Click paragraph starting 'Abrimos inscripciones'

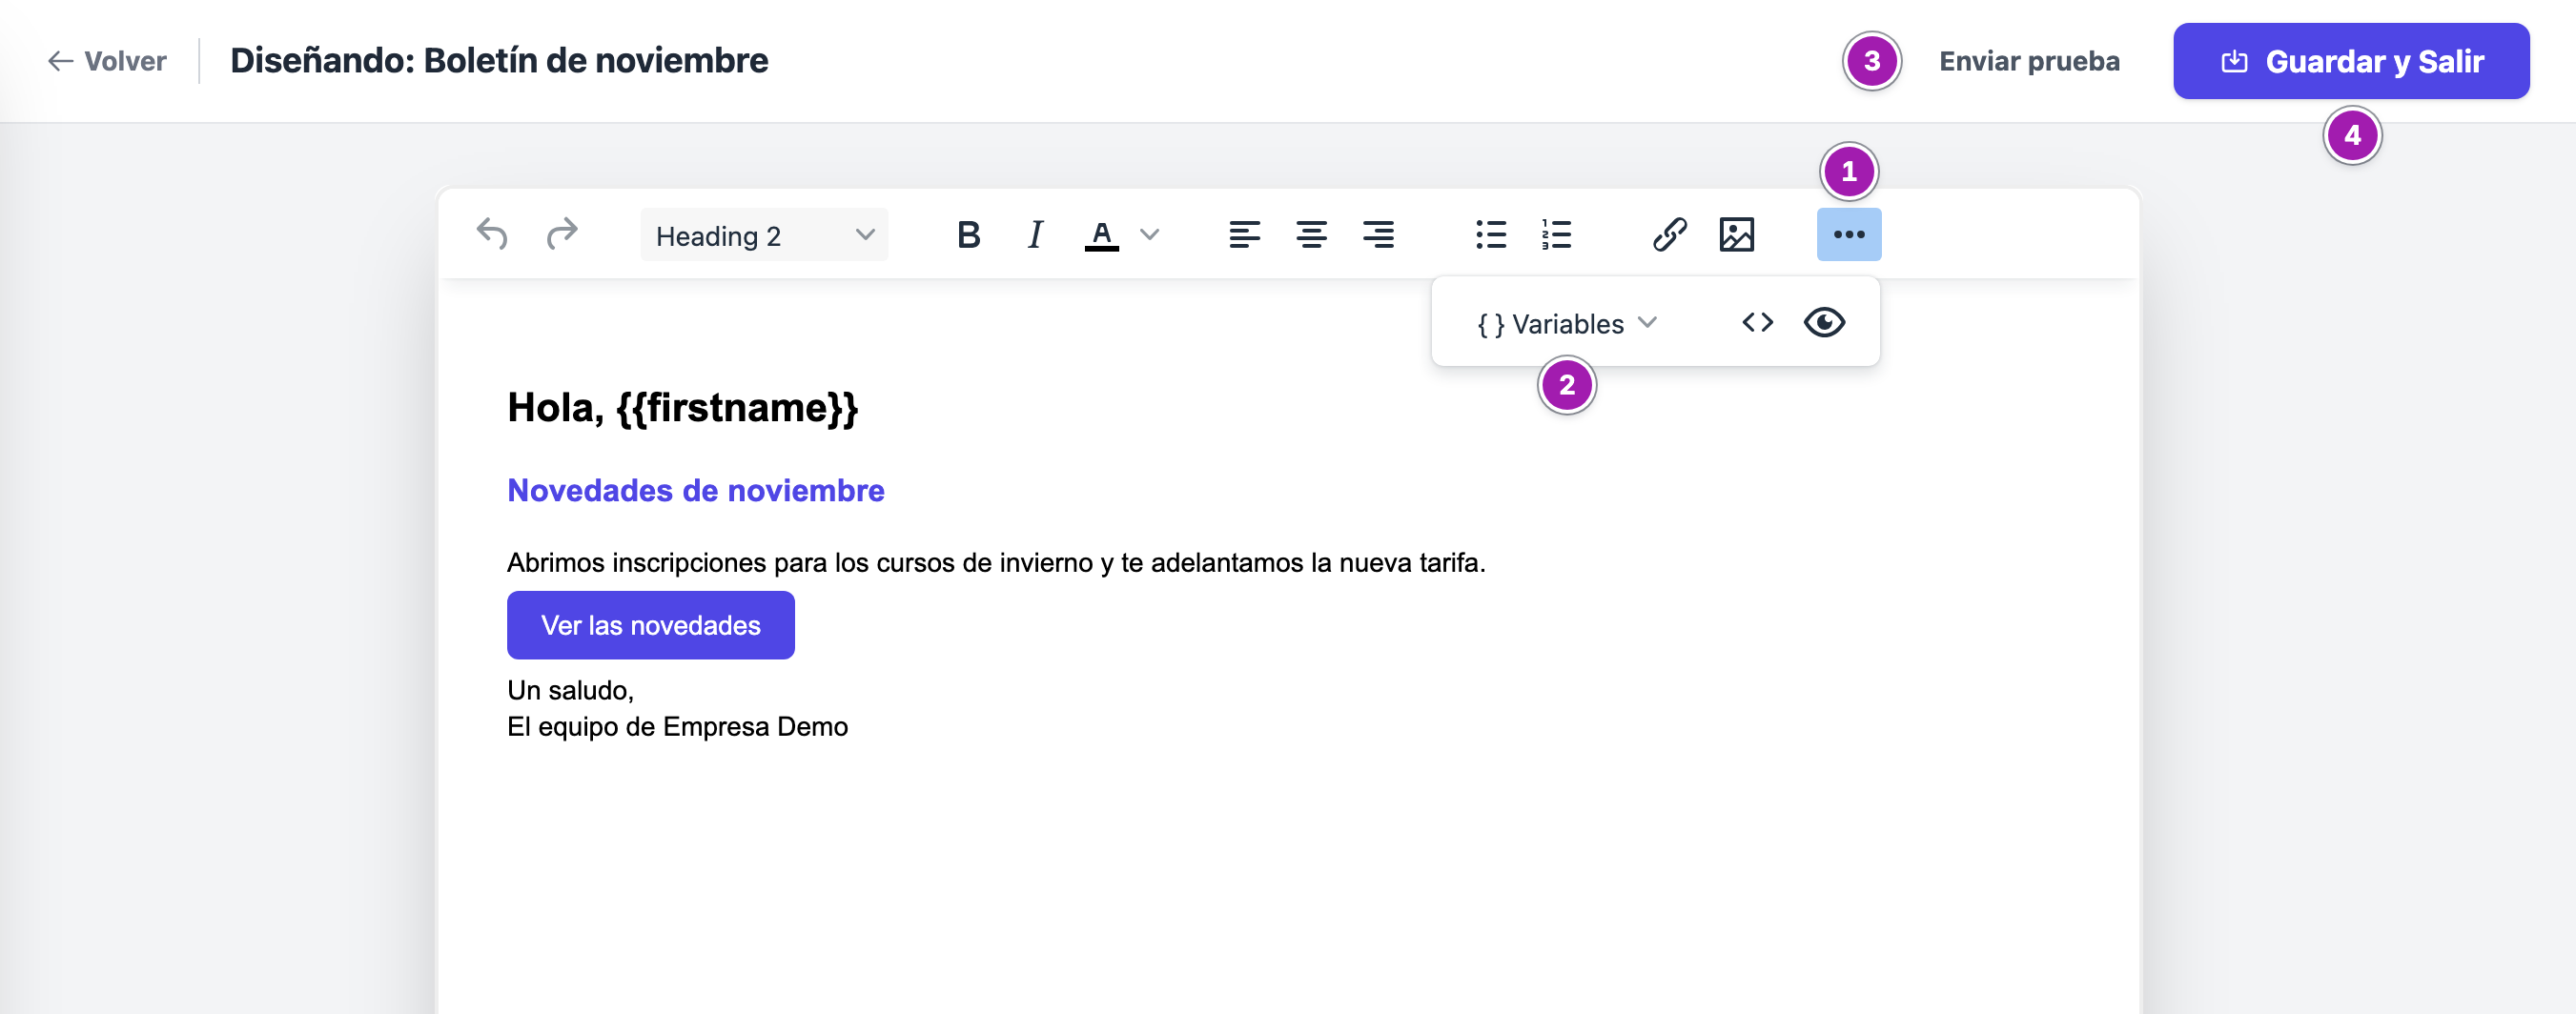coord(996,563)
